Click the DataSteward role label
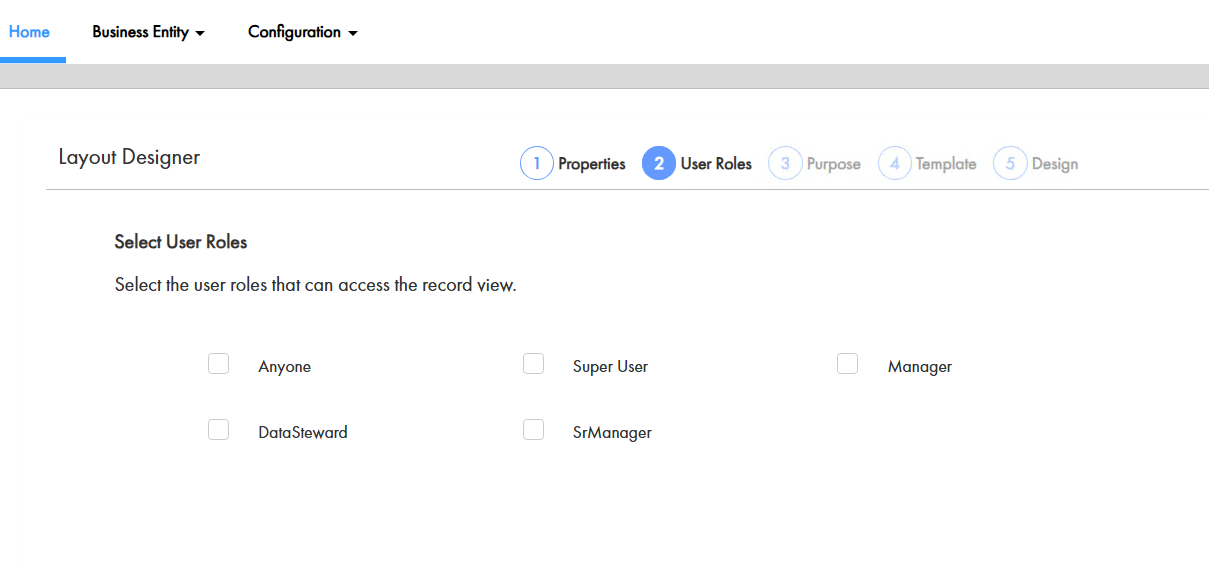This screenshot has height=567, width=1209. click(x=303, y=433)
